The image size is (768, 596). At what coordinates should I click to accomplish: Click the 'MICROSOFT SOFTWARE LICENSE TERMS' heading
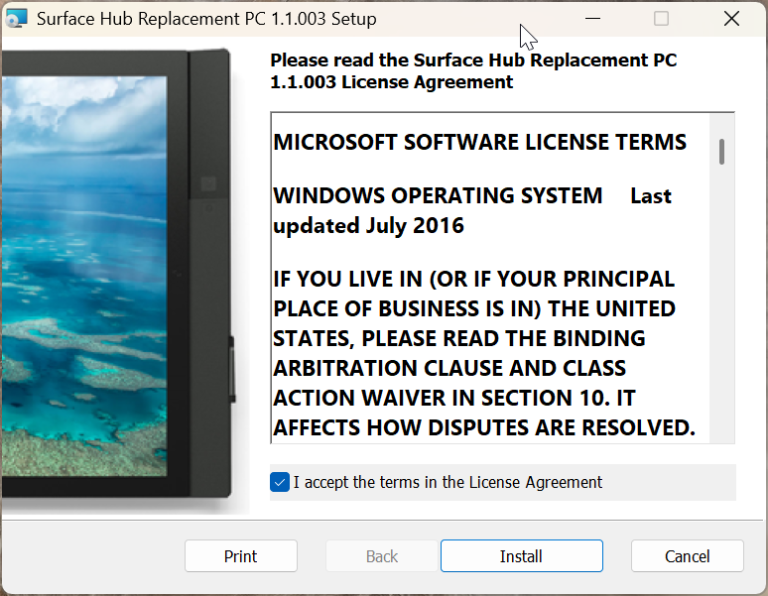(480, 142)
